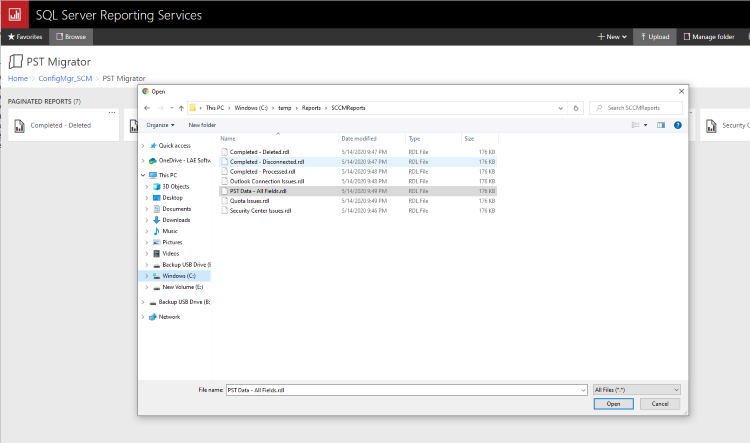Select 3D Objects folder in the tree
The height and width of the screenshot is (443, 750).
176,187
